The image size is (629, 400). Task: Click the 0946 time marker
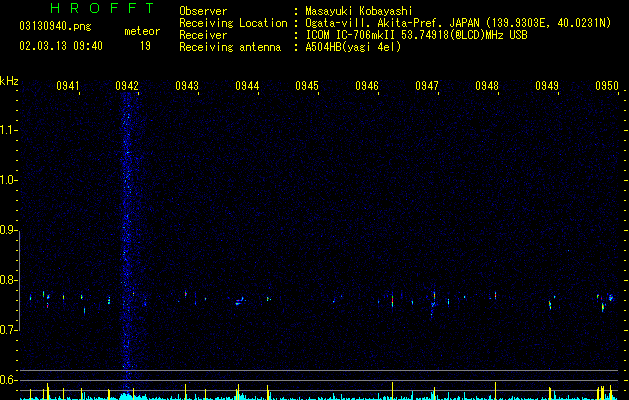point(367,85)
